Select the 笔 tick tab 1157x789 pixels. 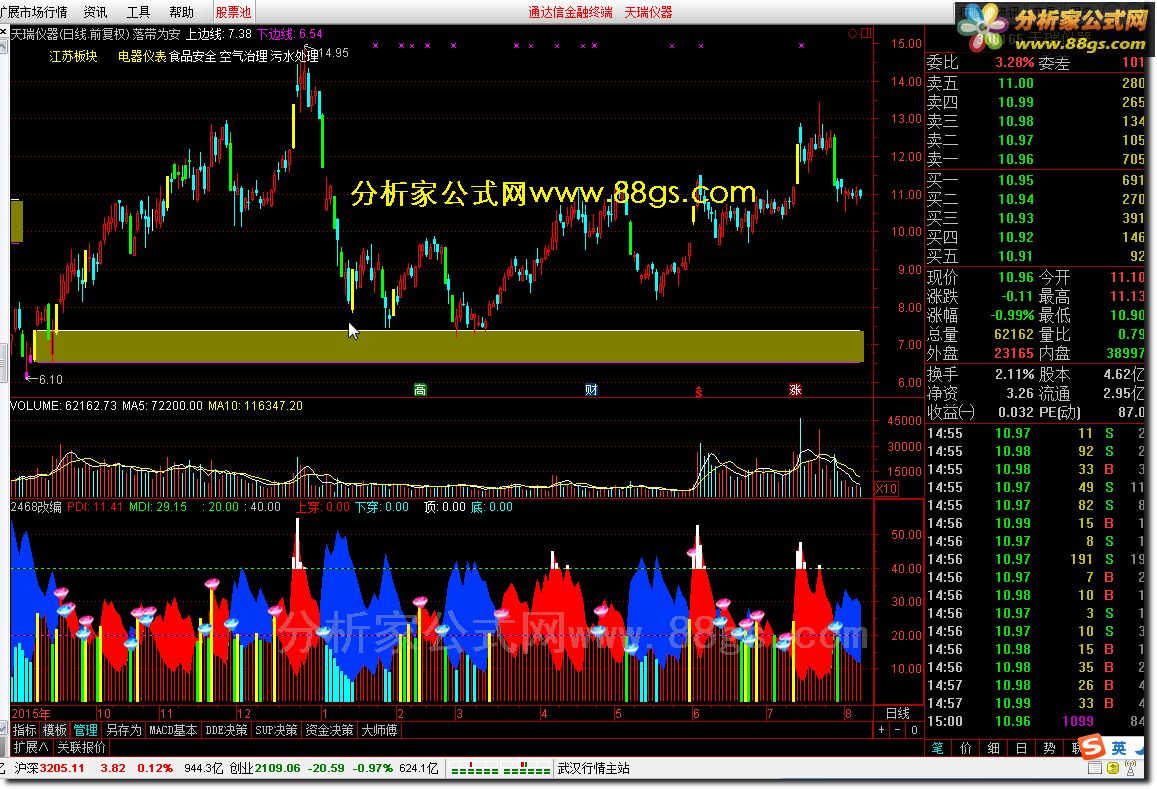[937, 748]
